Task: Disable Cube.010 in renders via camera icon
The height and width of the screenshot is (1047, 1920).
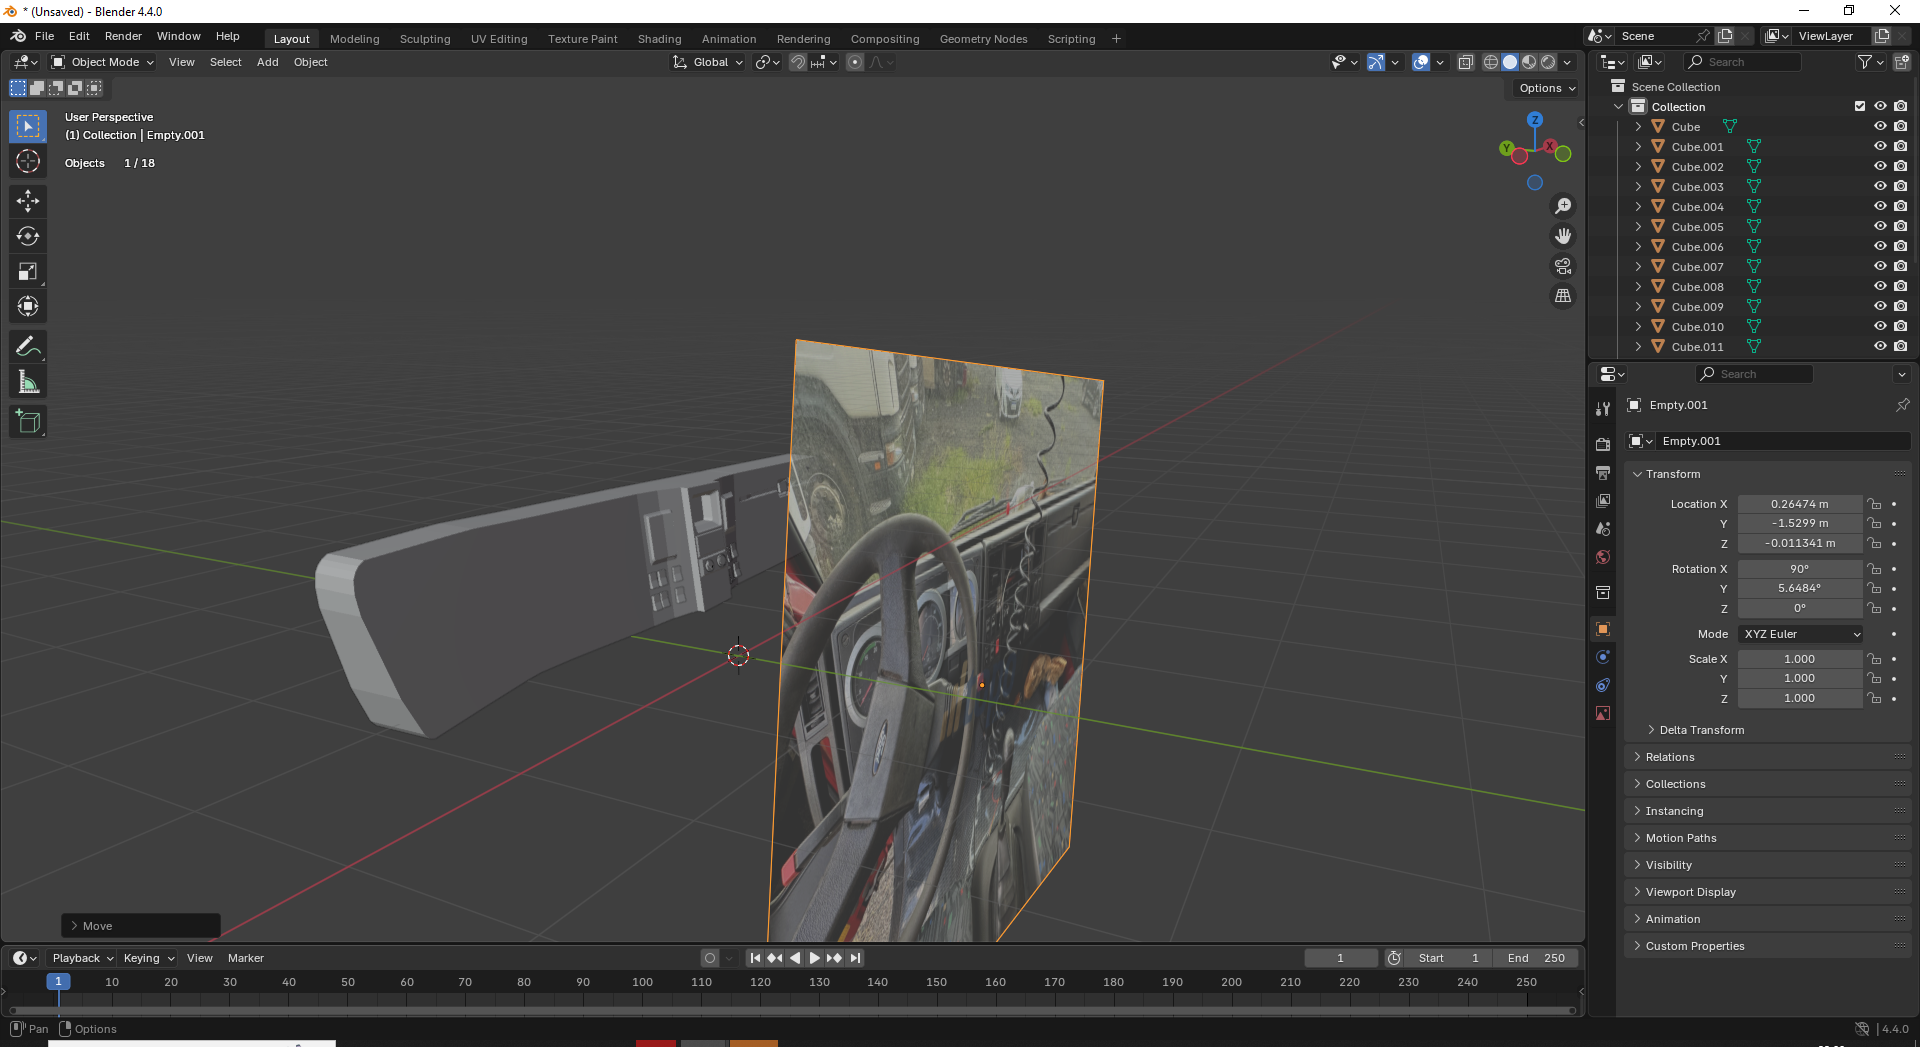Action: click(1900, 327)
